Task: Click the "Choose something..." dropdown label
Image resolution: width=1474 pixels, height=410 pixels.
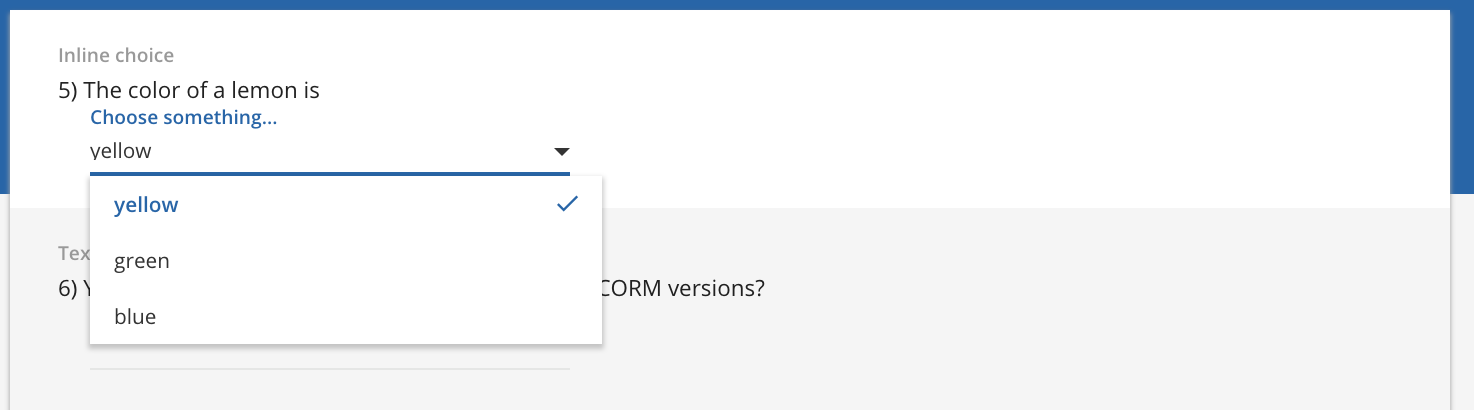Action: coord(184,118)
